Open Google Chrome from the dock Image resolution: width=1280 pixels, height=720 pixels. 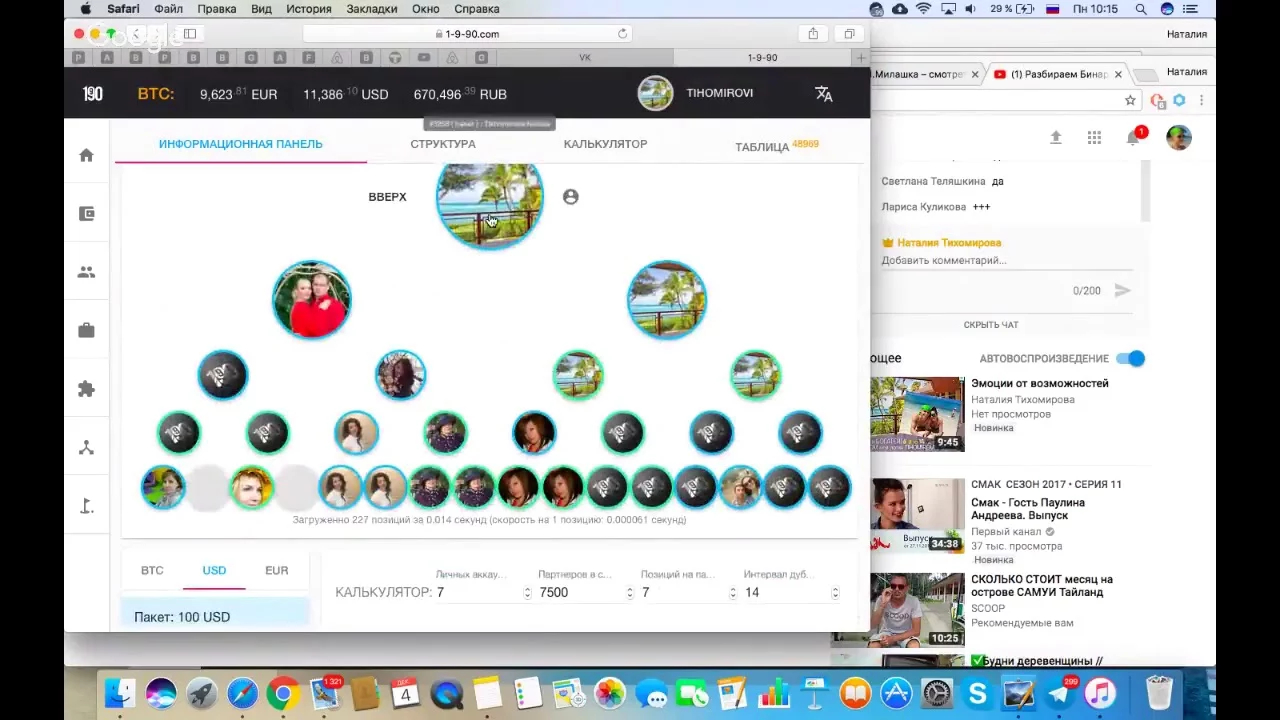pyautogui.click(x=283, y=692)
